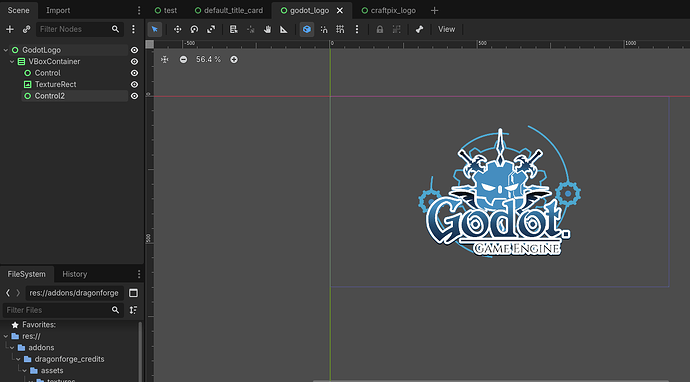Hide the Control node via eye icon

pyautogui.click(x=135, y=73)
